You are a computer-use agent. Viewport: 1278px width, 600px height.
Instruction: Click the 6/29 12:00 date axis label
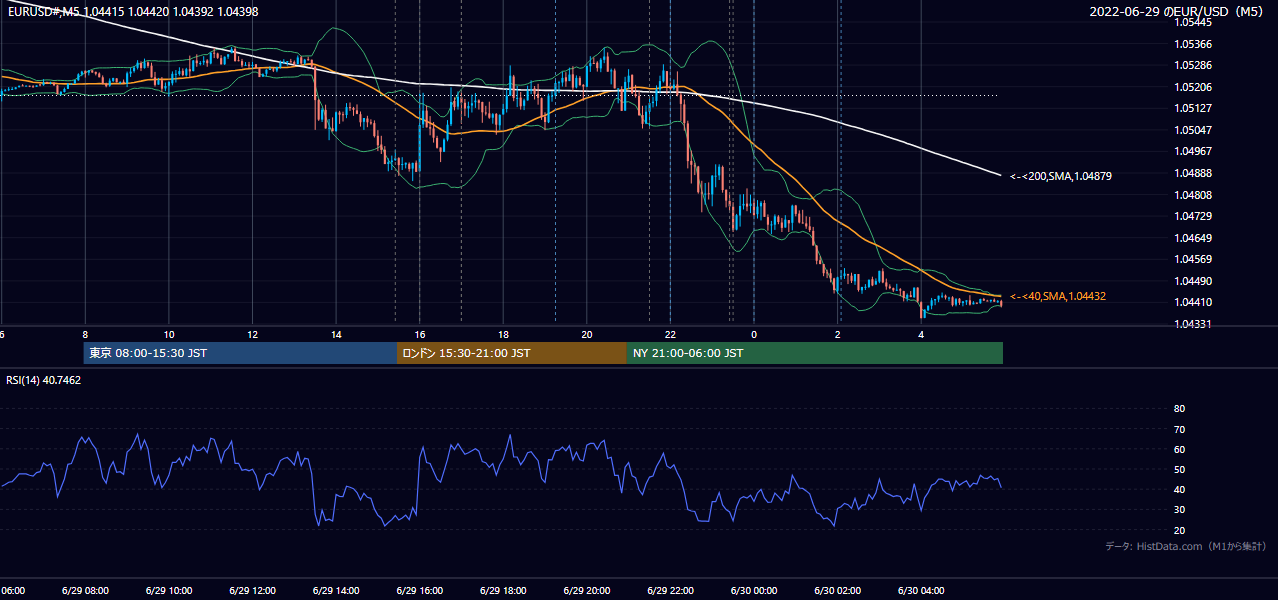pyautogui.click(x=252, y=590)
